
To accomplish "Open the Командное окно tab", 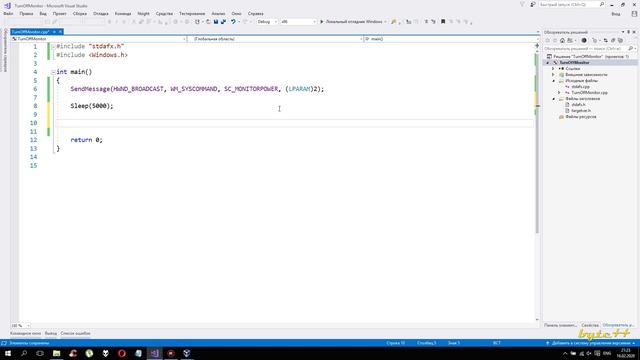I will point(25,333).
